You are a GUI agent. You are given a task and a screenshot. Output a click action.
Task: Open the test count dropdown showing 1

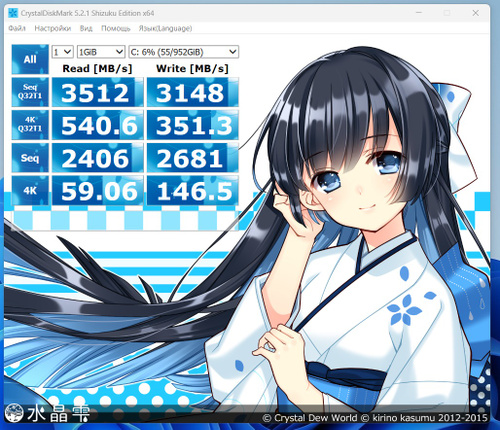[x=62, y=52]
